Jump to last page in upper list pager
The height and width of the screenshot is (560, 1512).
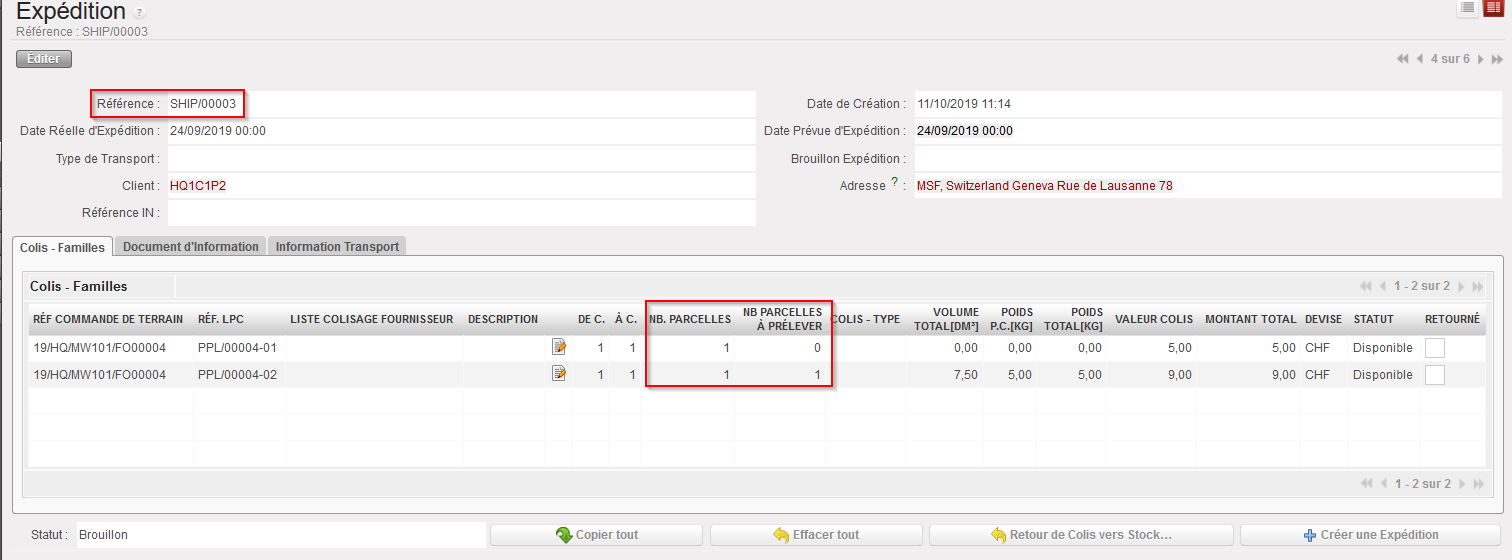coord(1479,286)
